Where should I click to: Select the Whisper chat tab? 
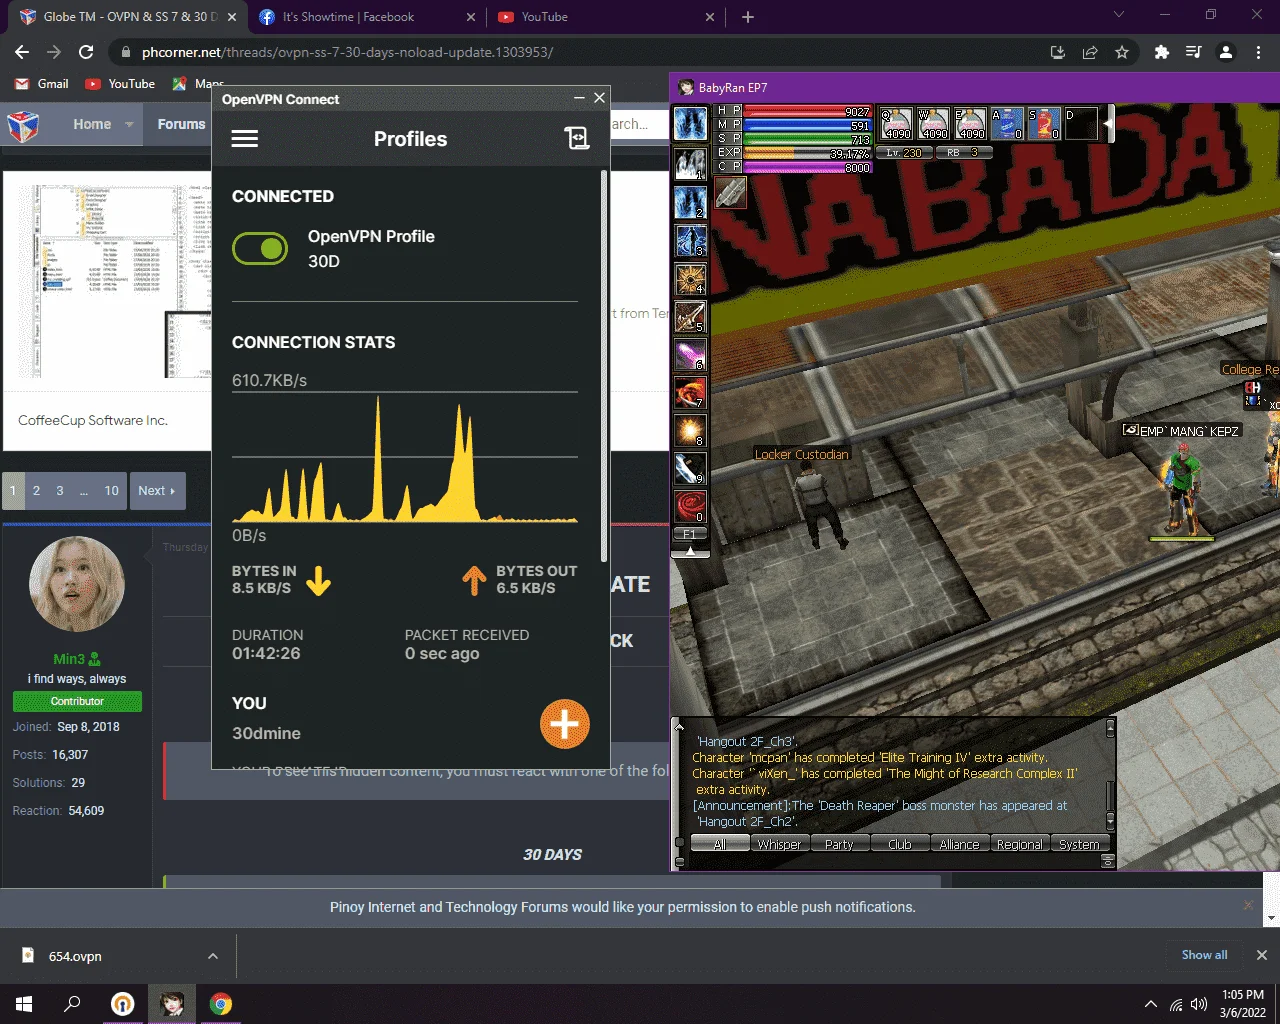click(779, 844)
